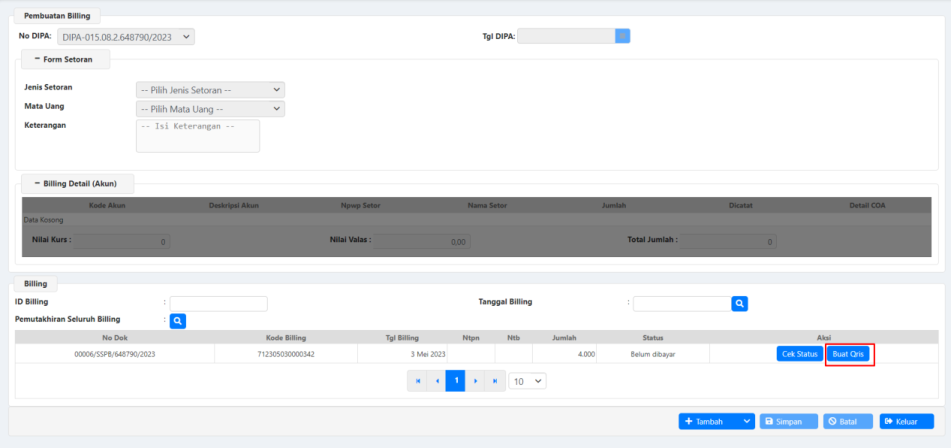
Task: Click the Tanggal Billing search icon
Action: (739, 303)
